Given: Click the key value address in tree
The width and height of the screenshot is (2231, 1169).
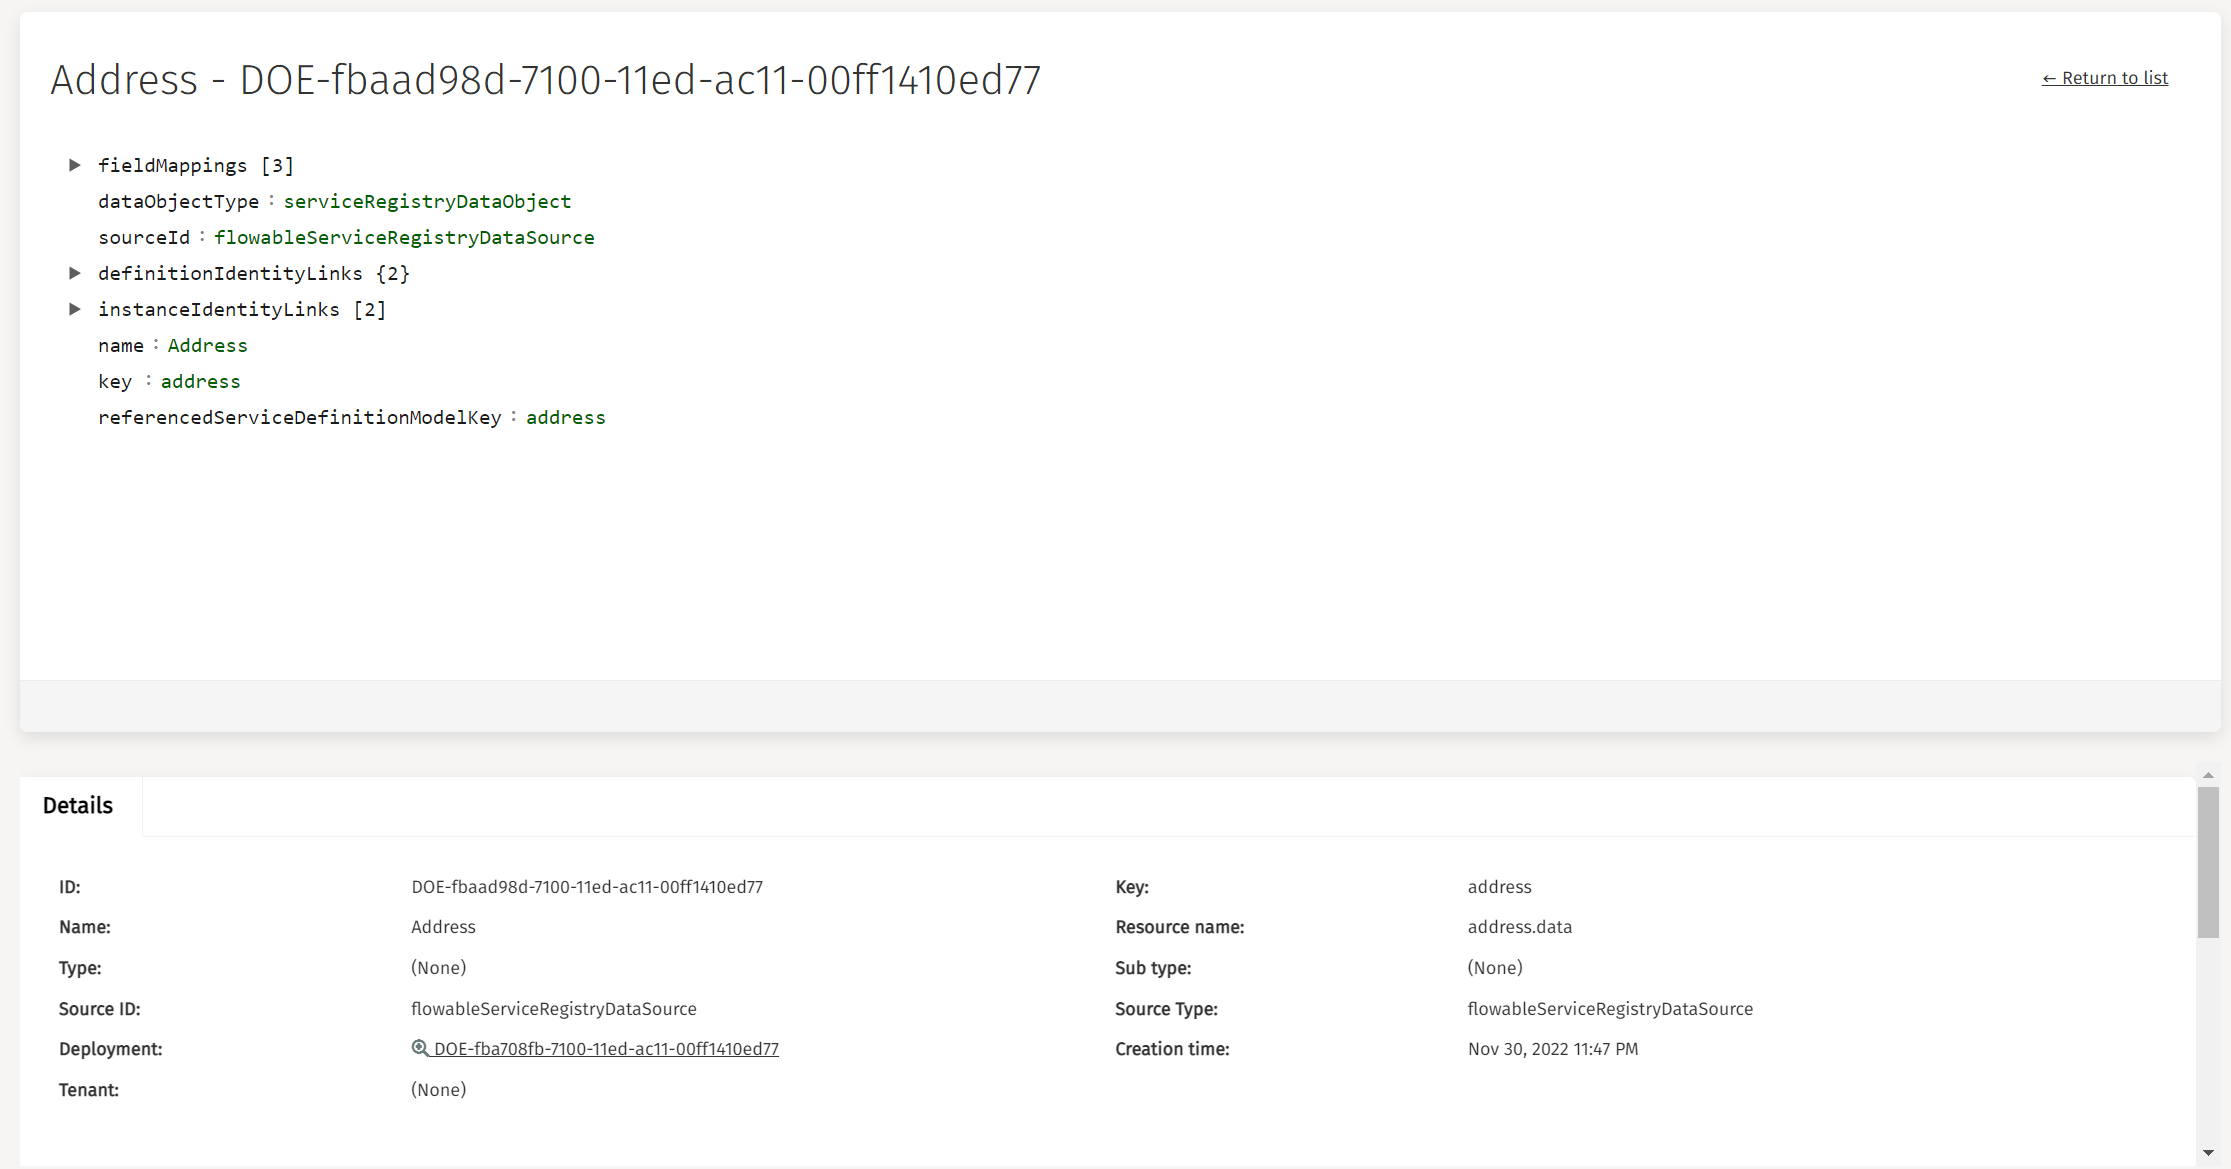Looking at the screenshot, I should click(200, 381).
